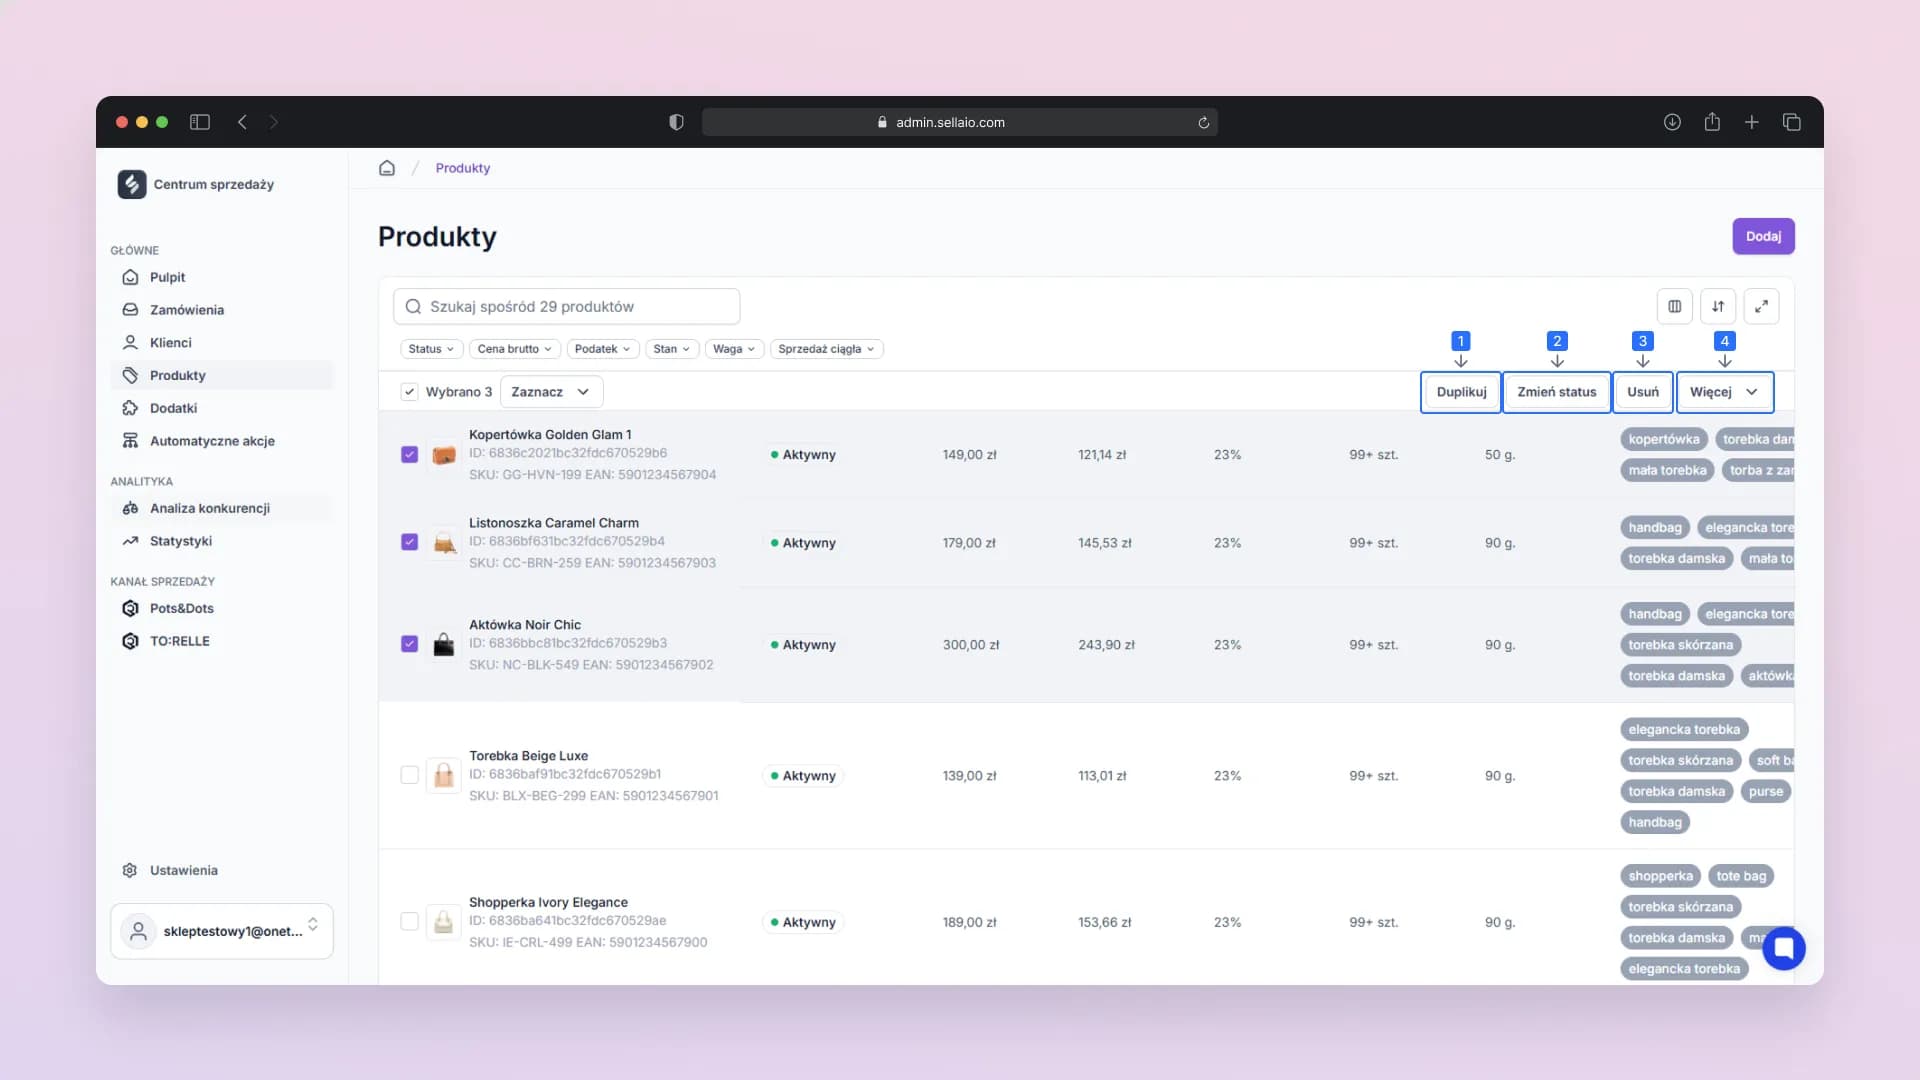
Task: Open the Shopperka Ivory Elegance product name
Action: pos(548,902)
